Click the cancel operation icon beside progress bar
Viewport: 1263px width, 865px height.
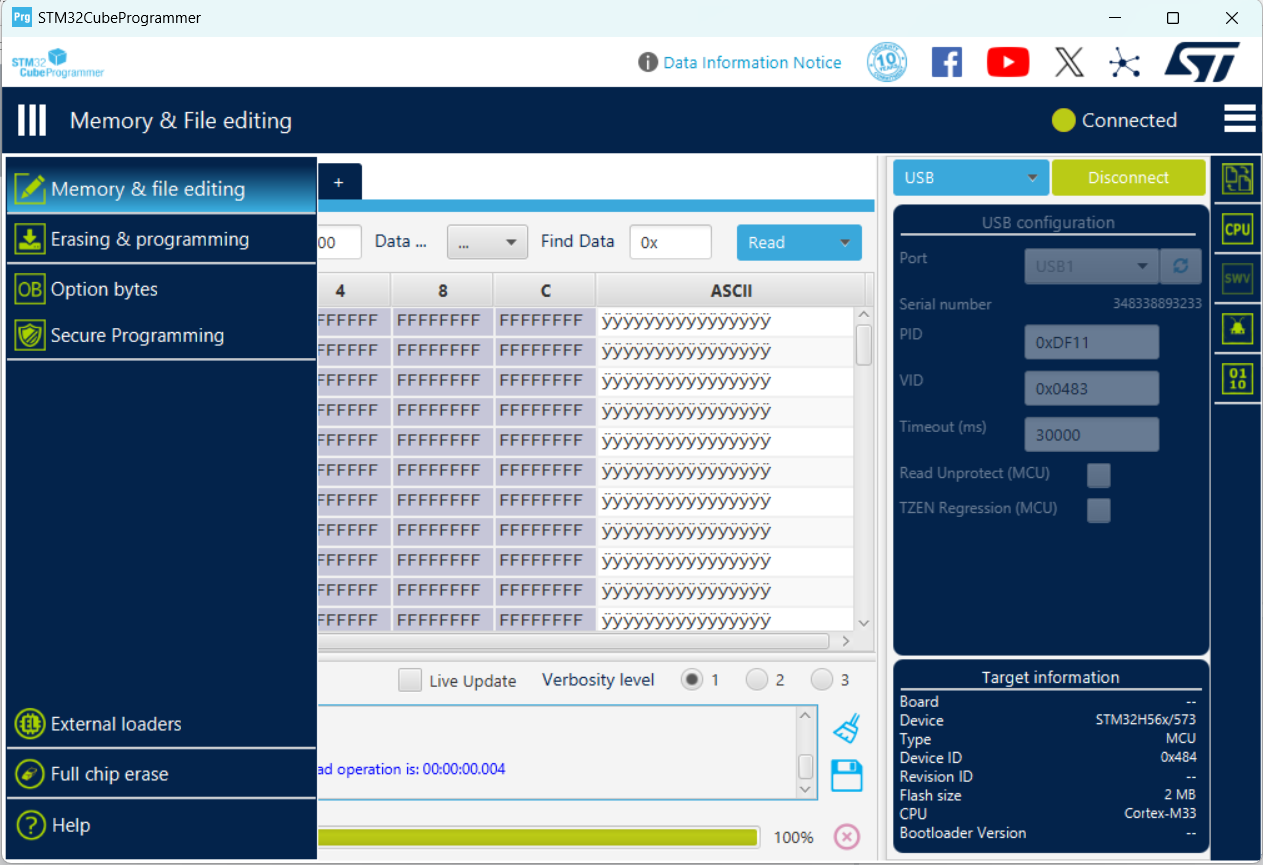pos(846,837)
